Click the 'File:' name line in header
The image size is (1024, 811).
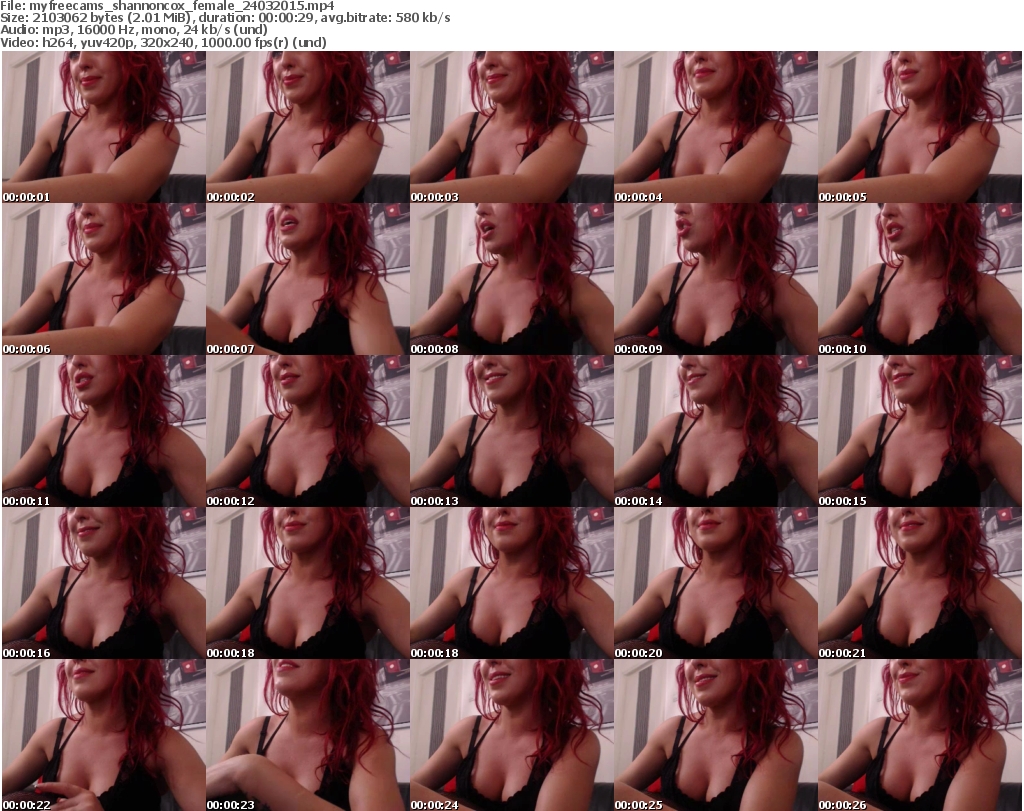tap(167, 6)
